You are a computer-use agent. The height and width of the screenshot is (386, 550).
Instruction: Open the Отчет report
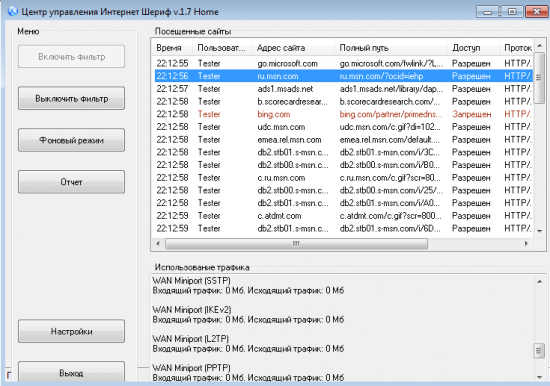(72, 182)
